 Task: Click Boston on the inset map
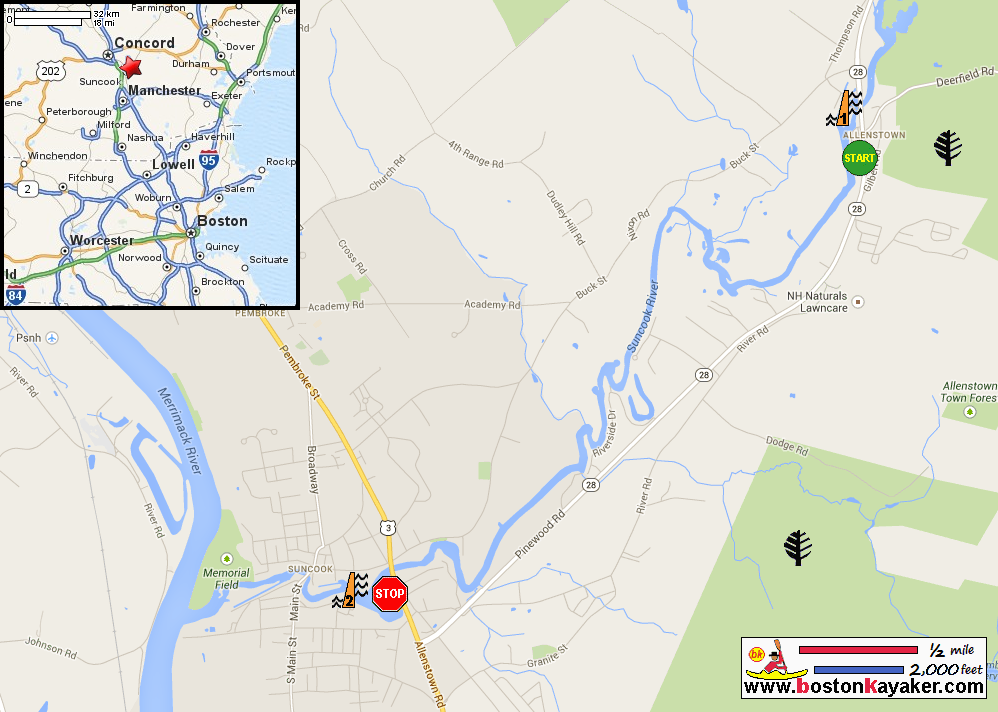point(222,221)
